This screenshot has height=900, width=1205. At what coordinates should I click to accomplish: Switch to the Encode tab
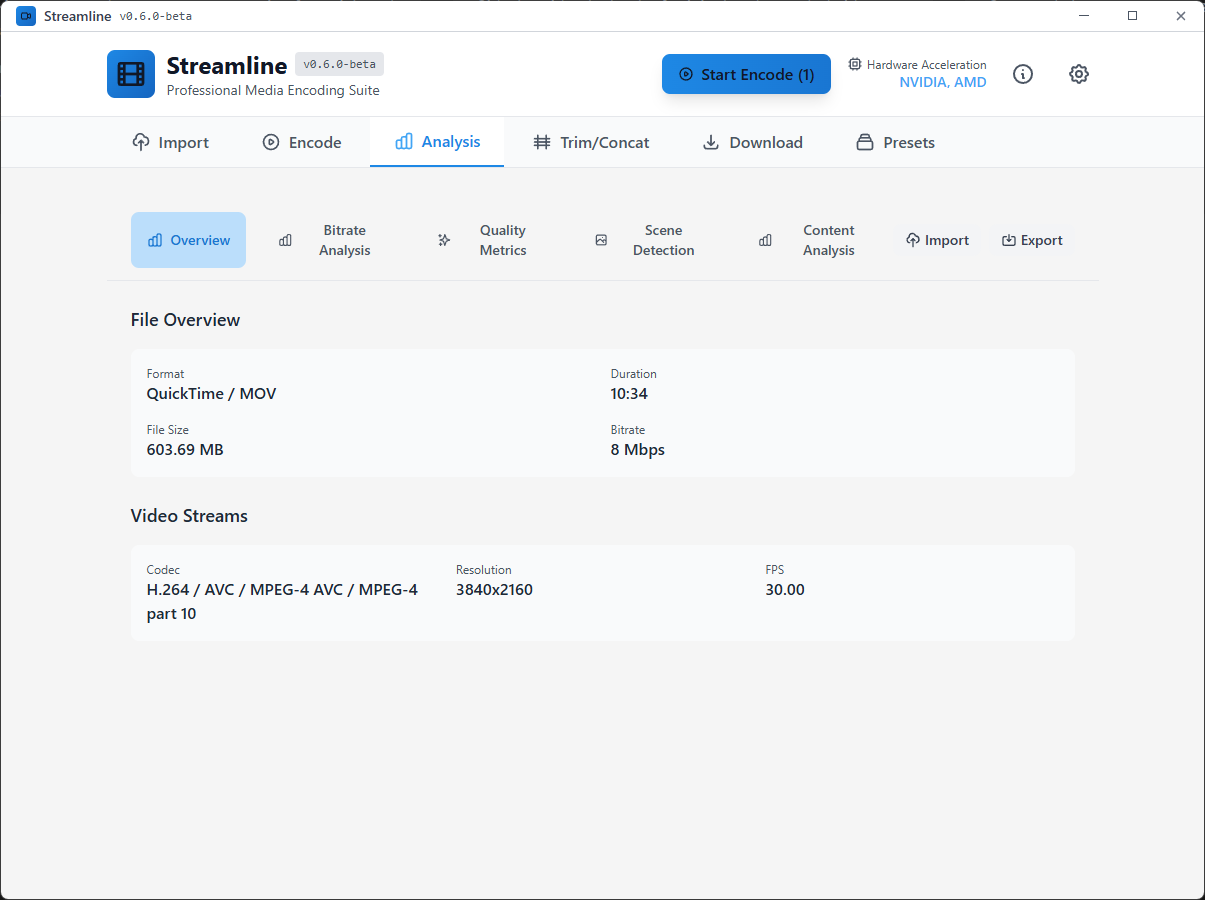pyautogui.click(x=301, y=142)
